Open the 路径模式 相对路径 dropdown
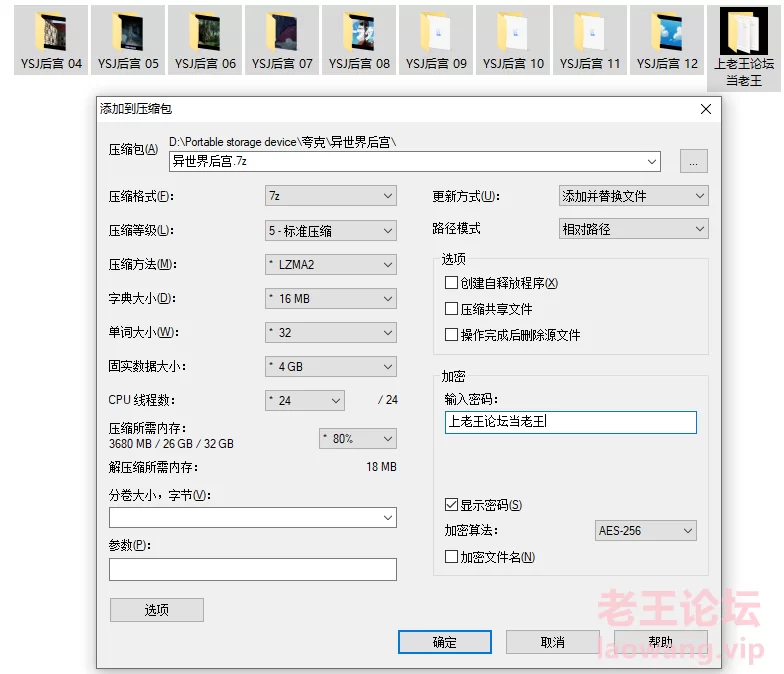 pos(634,229)
